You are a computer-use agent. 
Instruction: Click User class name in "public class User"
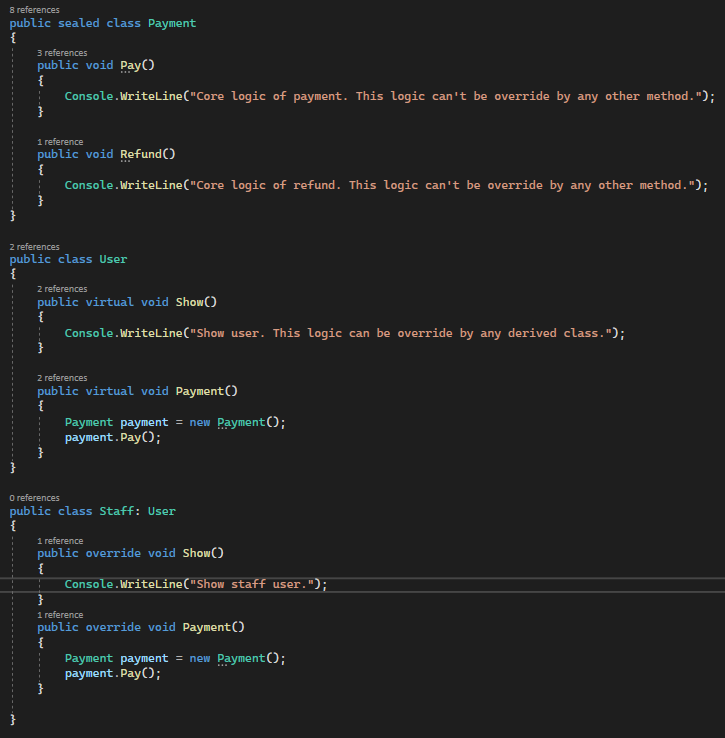point(113,259)
